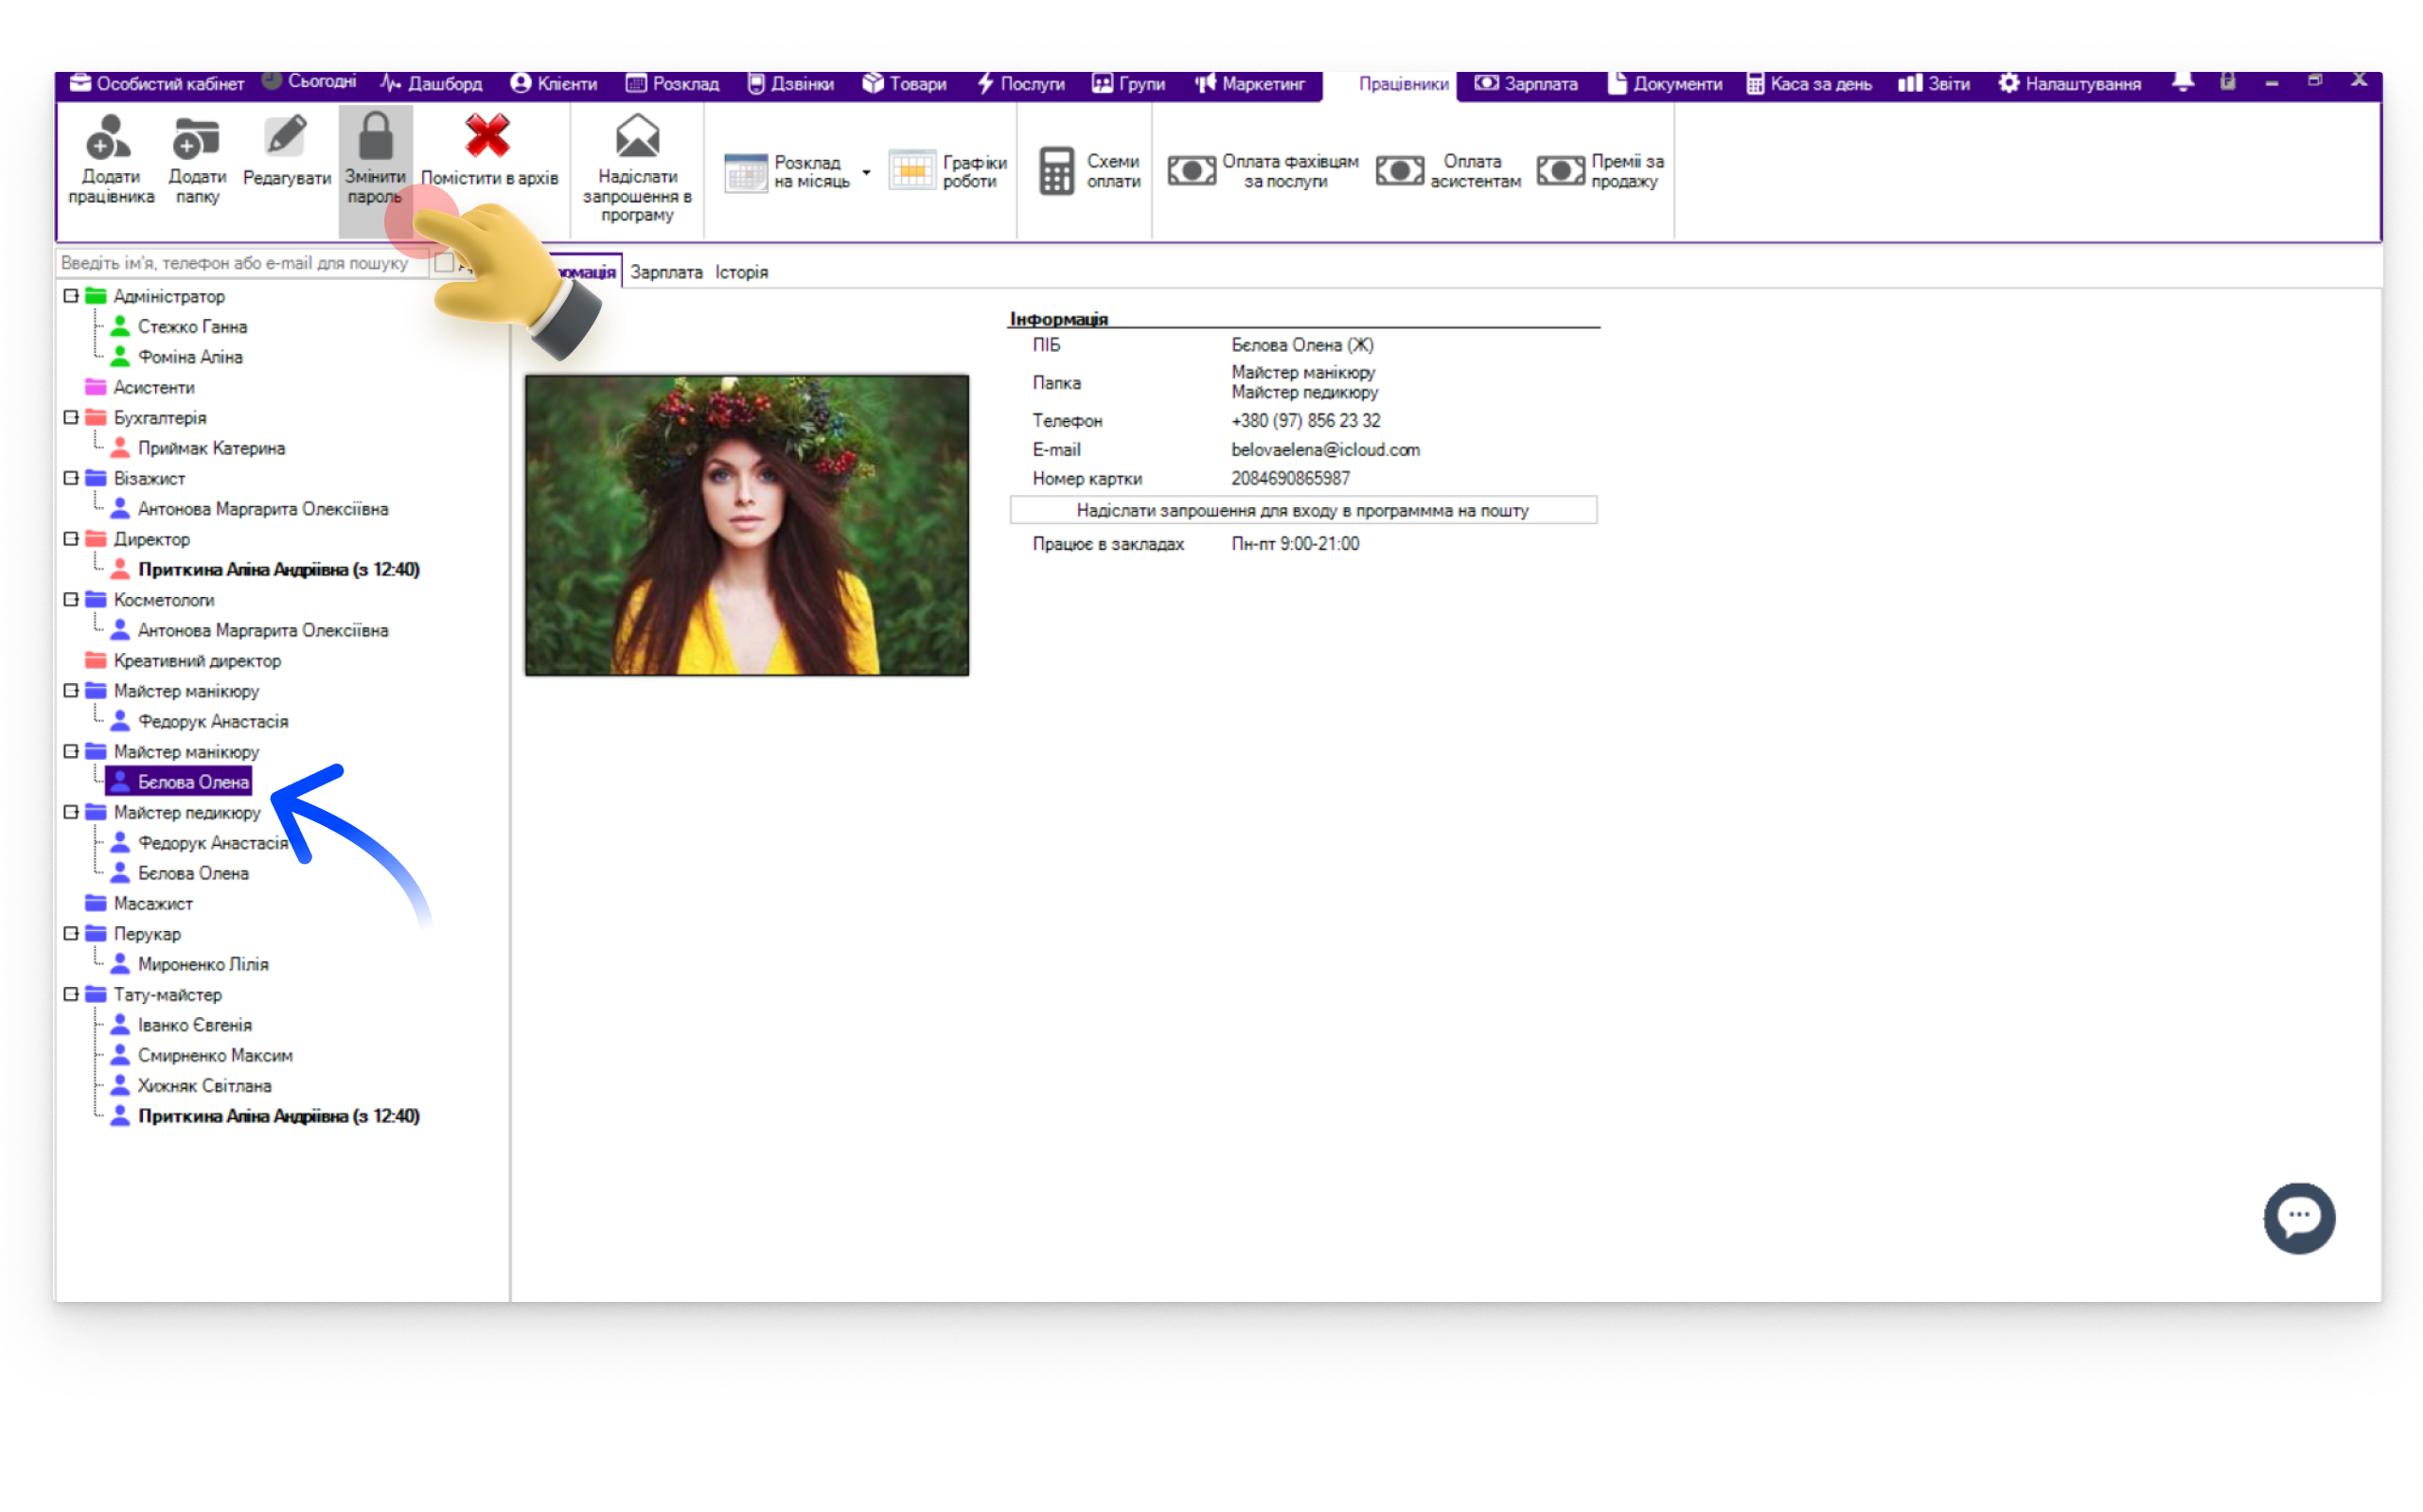Screen dimensions: 2423x1512
Task: Select employee Смирненко Максим
Action: coord(215,1055)
